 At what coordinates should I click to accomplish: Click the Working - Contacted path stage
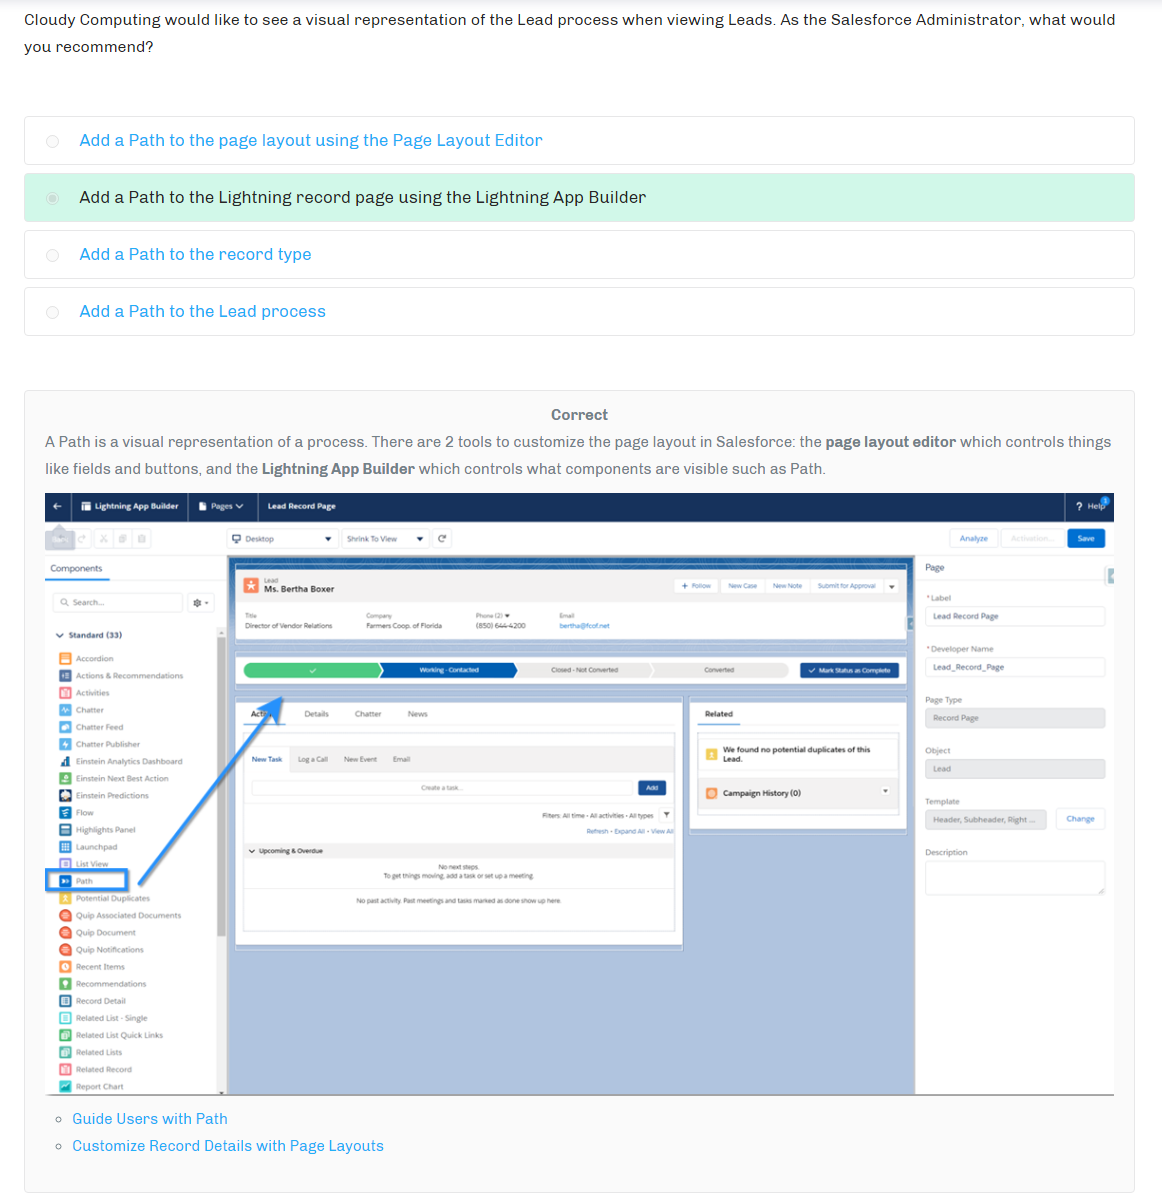click(449, 671)
